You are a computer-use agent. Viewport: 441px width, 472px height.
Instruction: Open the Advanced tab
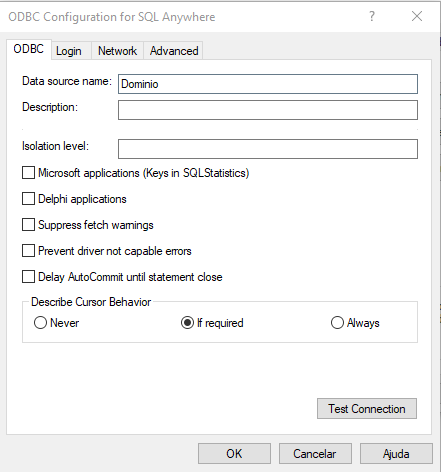(x=174, y=51)
